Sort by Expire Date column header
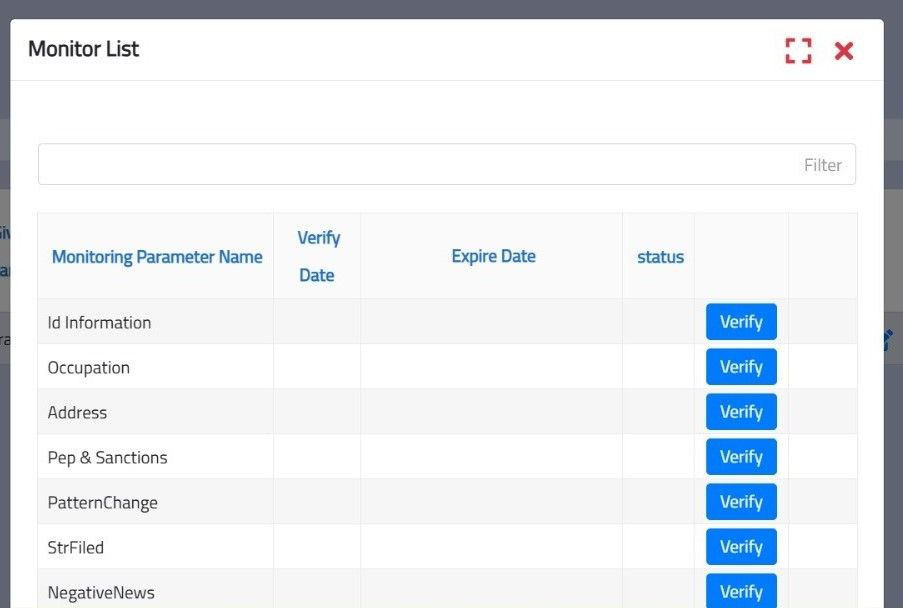The image size is (903, 608). click(493, 256)
